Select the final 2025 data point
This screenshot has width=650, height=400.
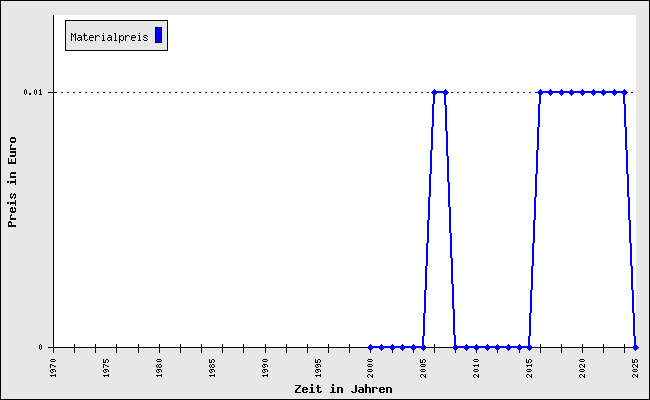635,347
